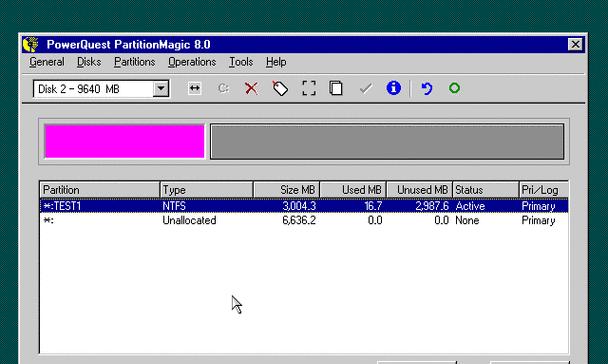Image resolution: width=608 pixels, height=364 pixels.
Task: Click the Resize/Move partition toolbar icon
Action: tap(194, 88)
